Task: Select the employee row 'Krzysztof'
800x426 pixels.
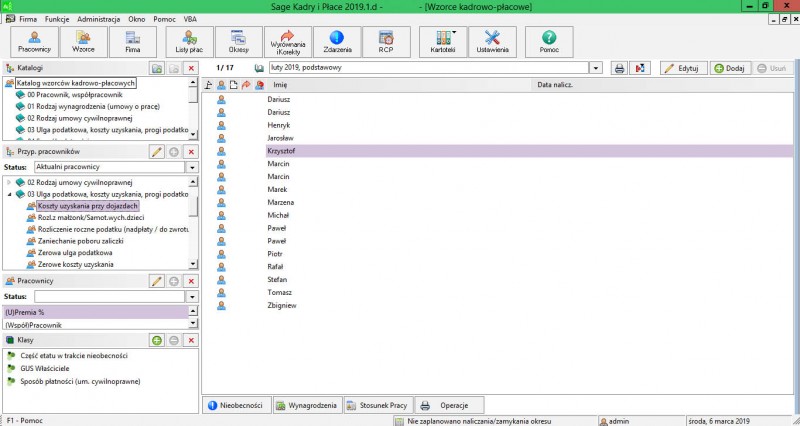Action: pos(529,151)
